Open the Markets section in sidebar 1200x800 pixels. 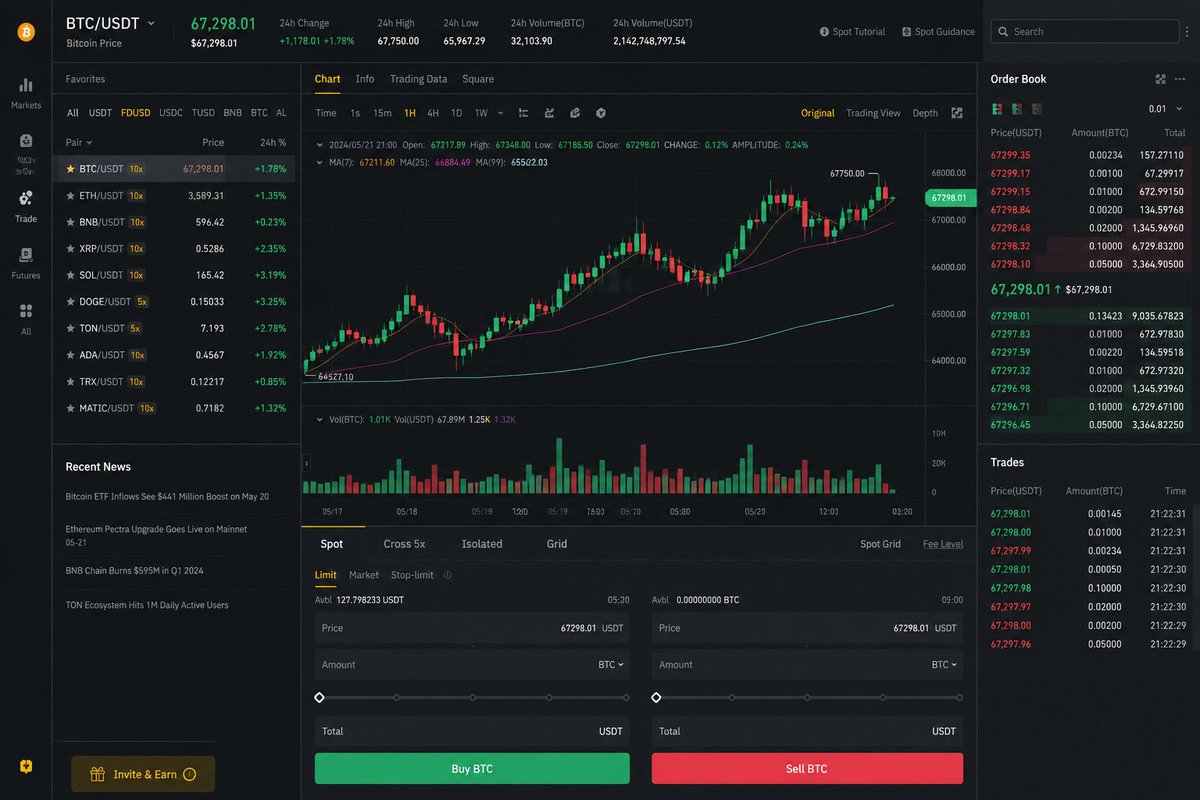click(x=26, y=93)
